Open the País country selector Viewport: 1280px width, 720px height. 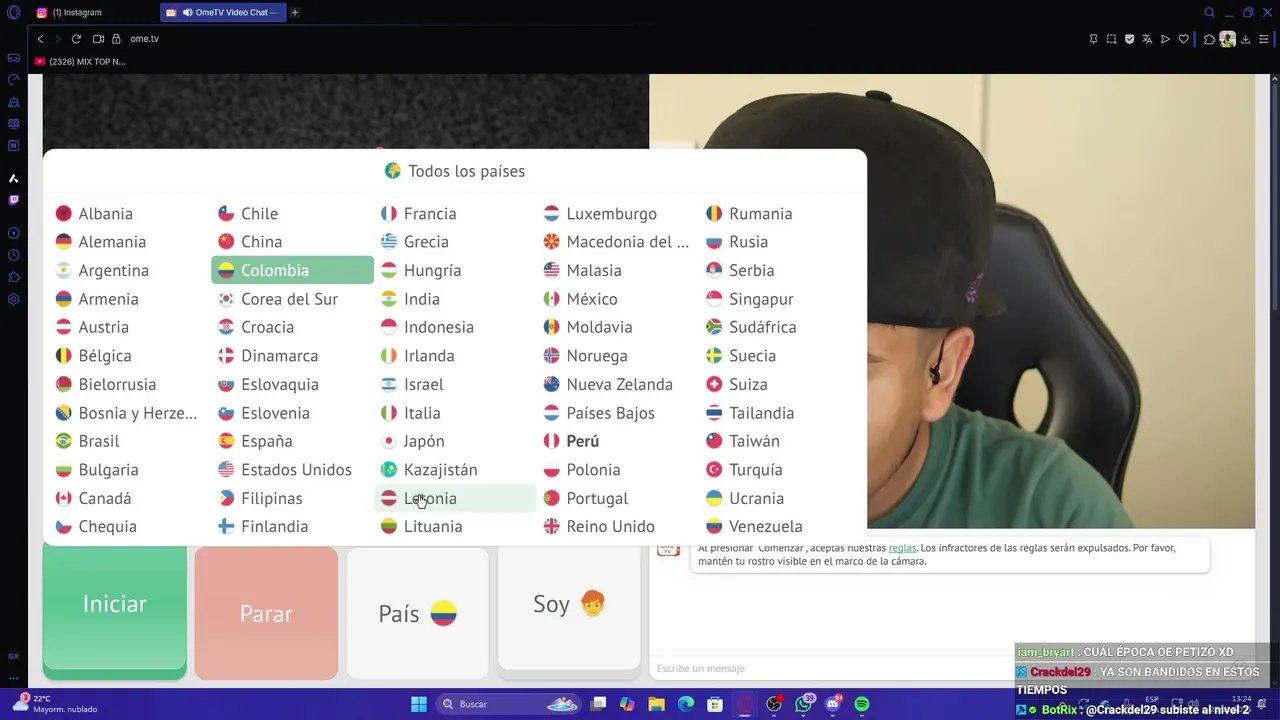click(x=418, y=613)
